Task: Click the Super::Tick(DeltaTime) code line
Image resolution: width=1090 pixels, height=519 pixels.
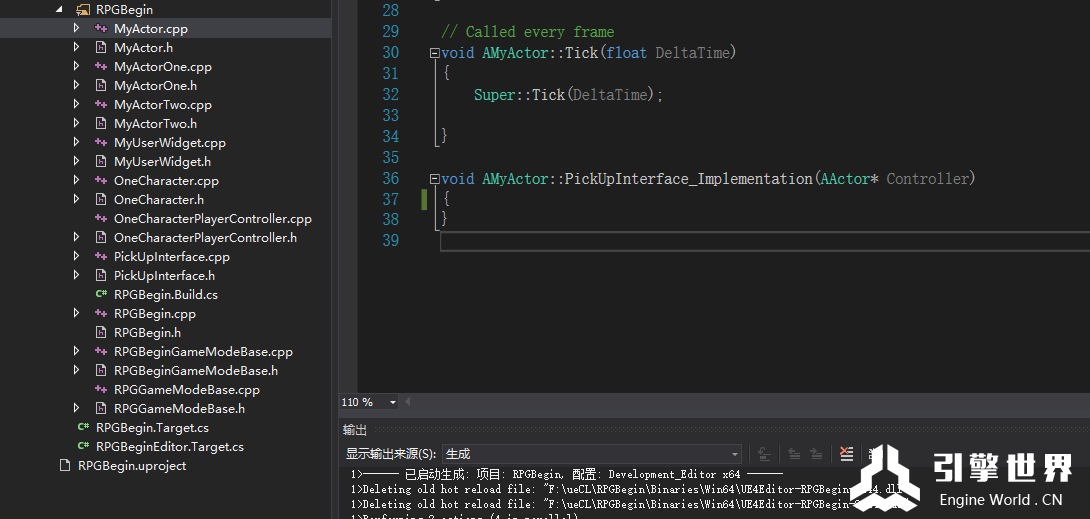Action: pyautogui.click(x=569, y=94)
